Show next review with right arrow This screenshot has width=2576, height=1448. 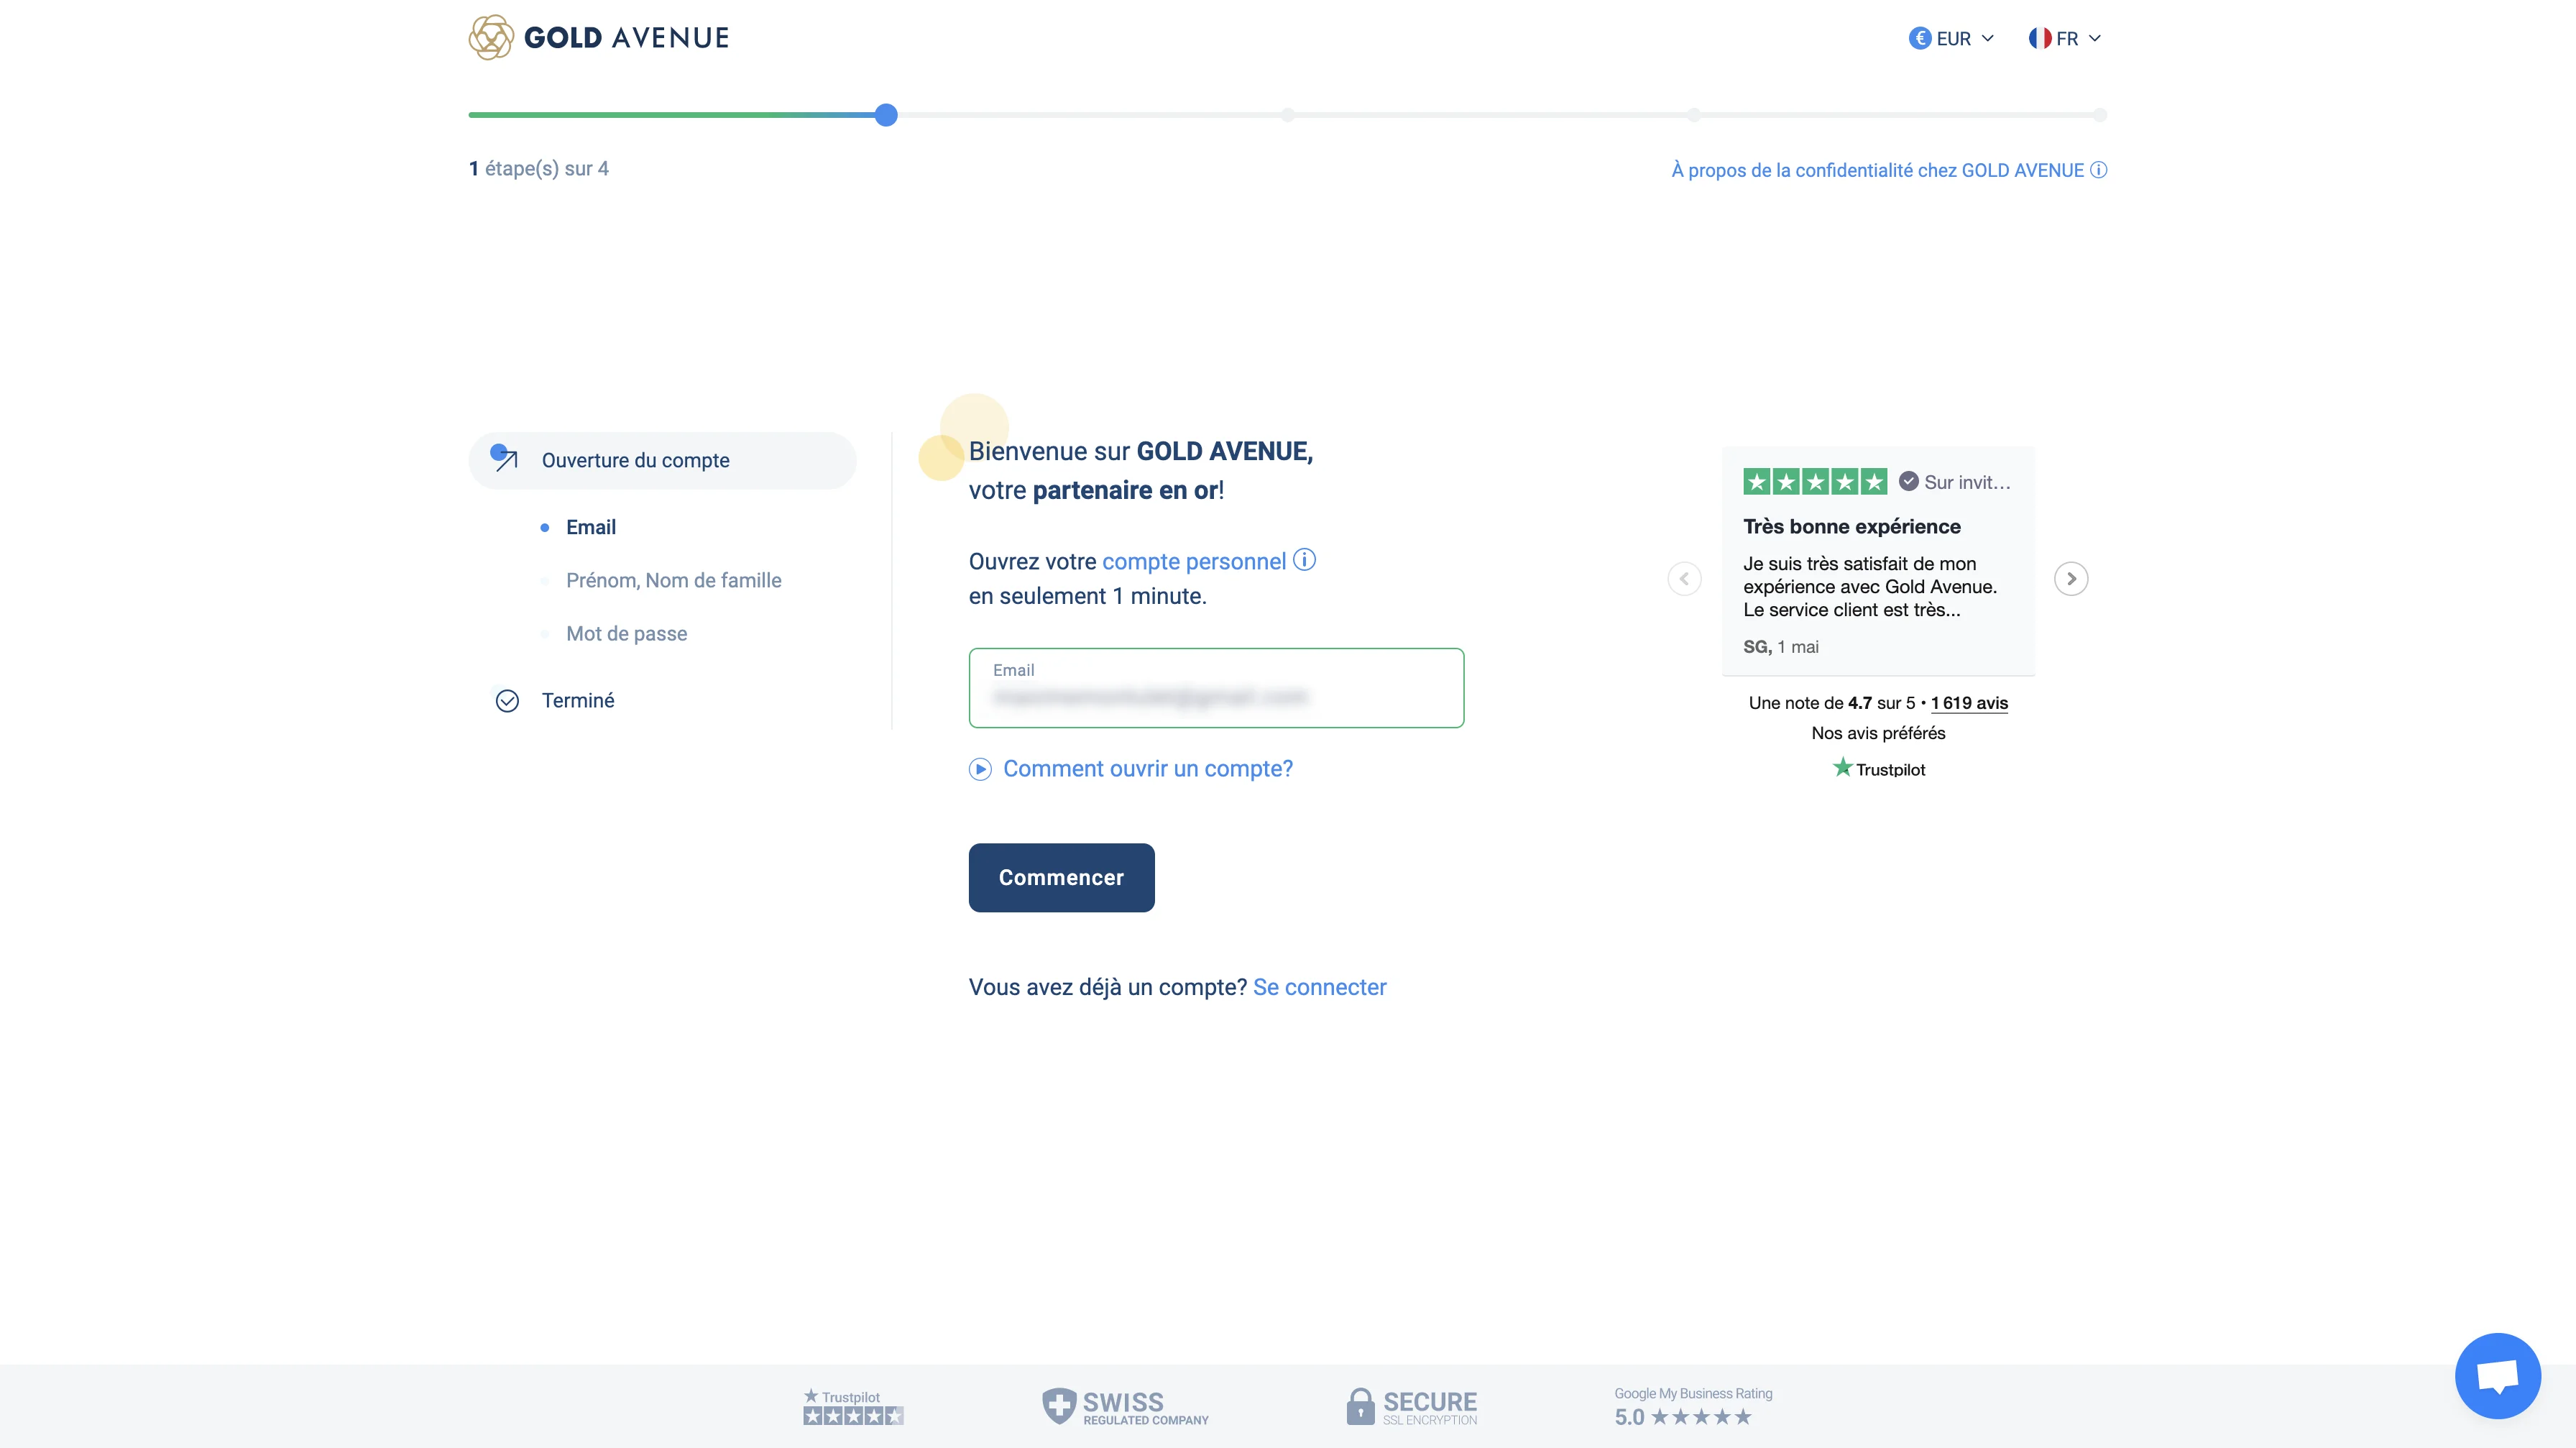click(x=2071, y=579)
